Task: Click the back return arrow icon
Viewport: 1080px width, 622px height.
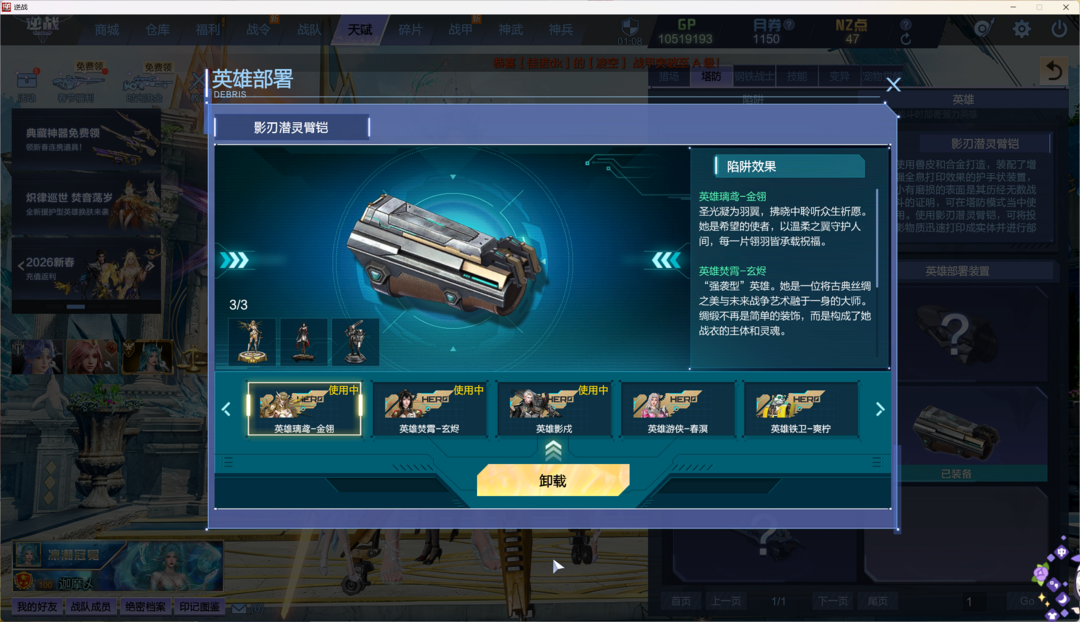Action: 1053,70
